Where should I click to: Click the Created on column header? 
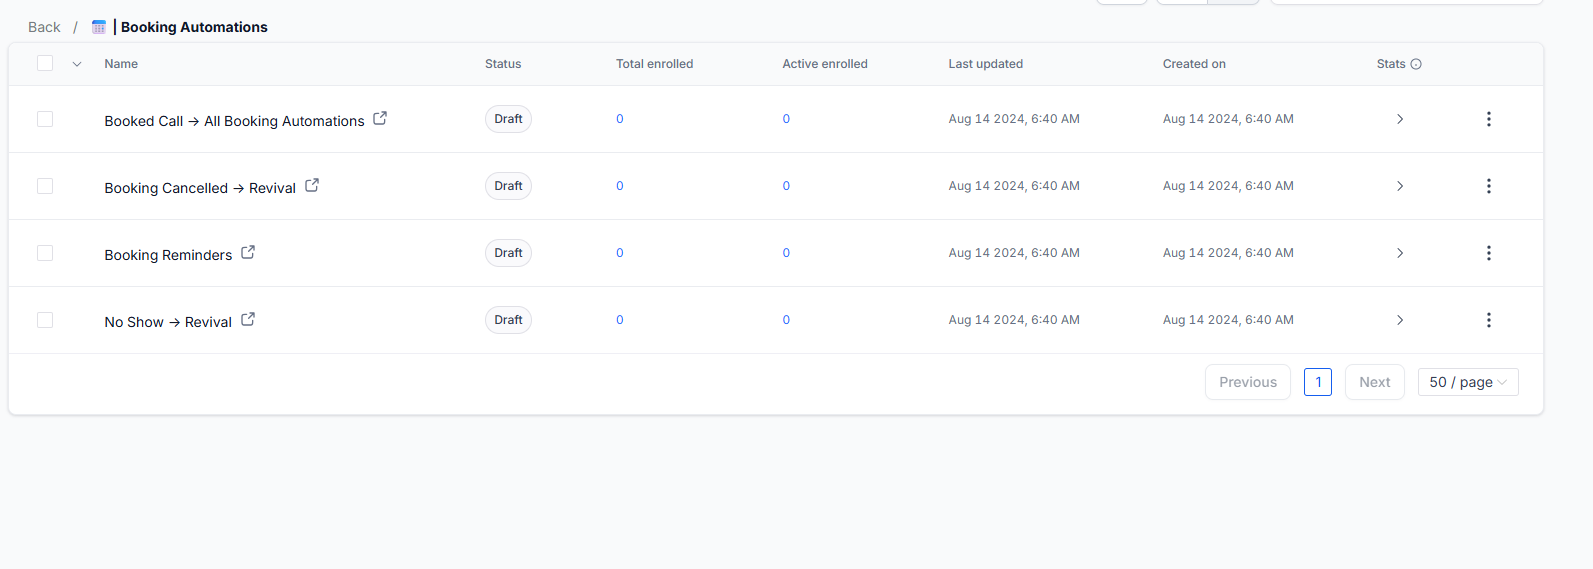click(x=1194, y=64)
